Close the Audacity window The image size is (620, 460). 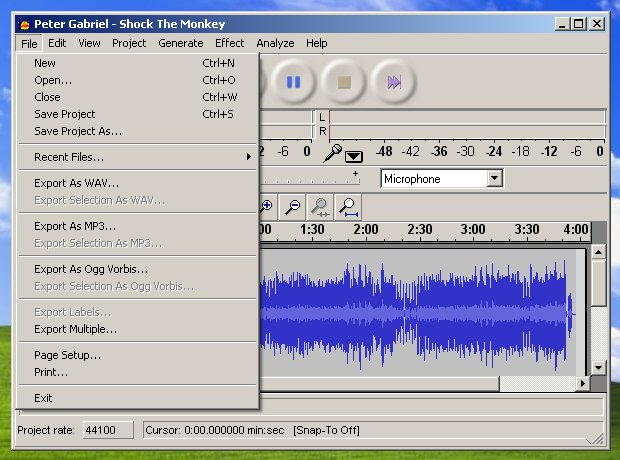597,24
